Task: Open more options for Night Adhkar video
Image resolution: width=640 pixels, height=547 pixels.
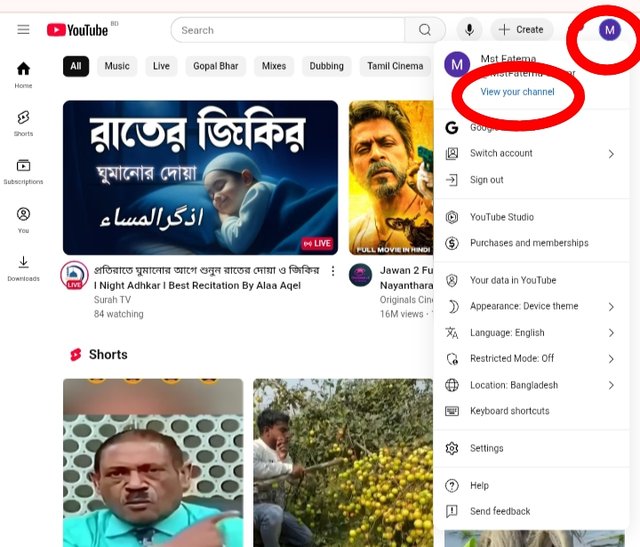Action: [333, 271]
